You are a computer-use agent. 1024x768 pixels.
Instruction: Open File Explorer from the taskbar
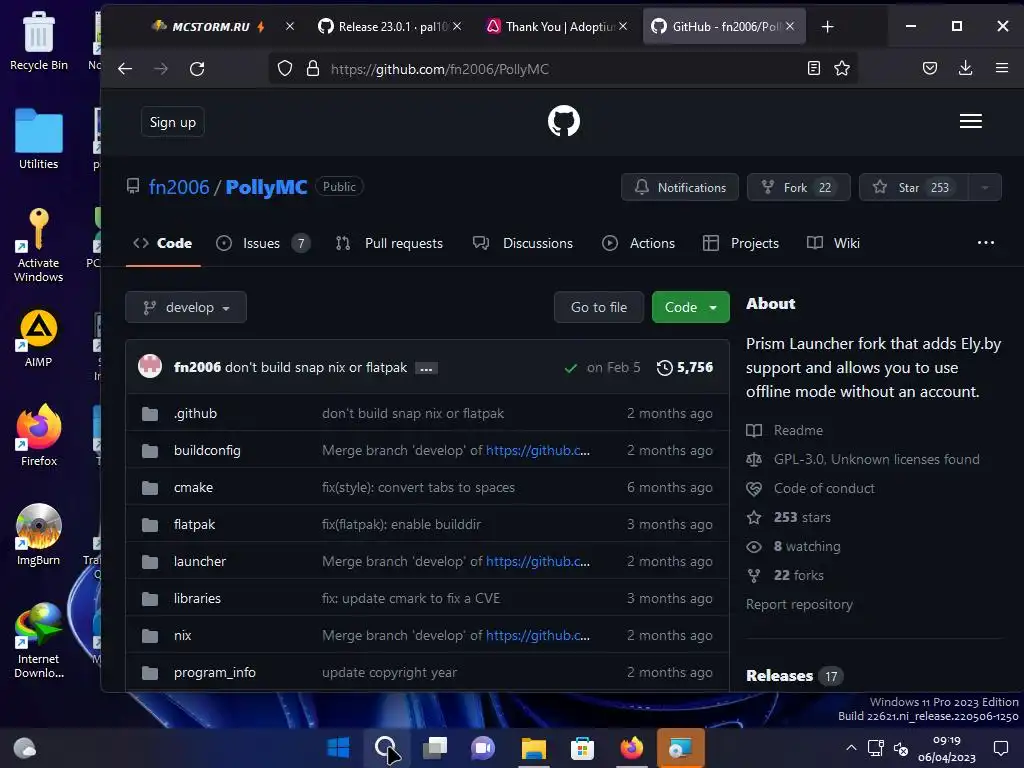(534, 748)
